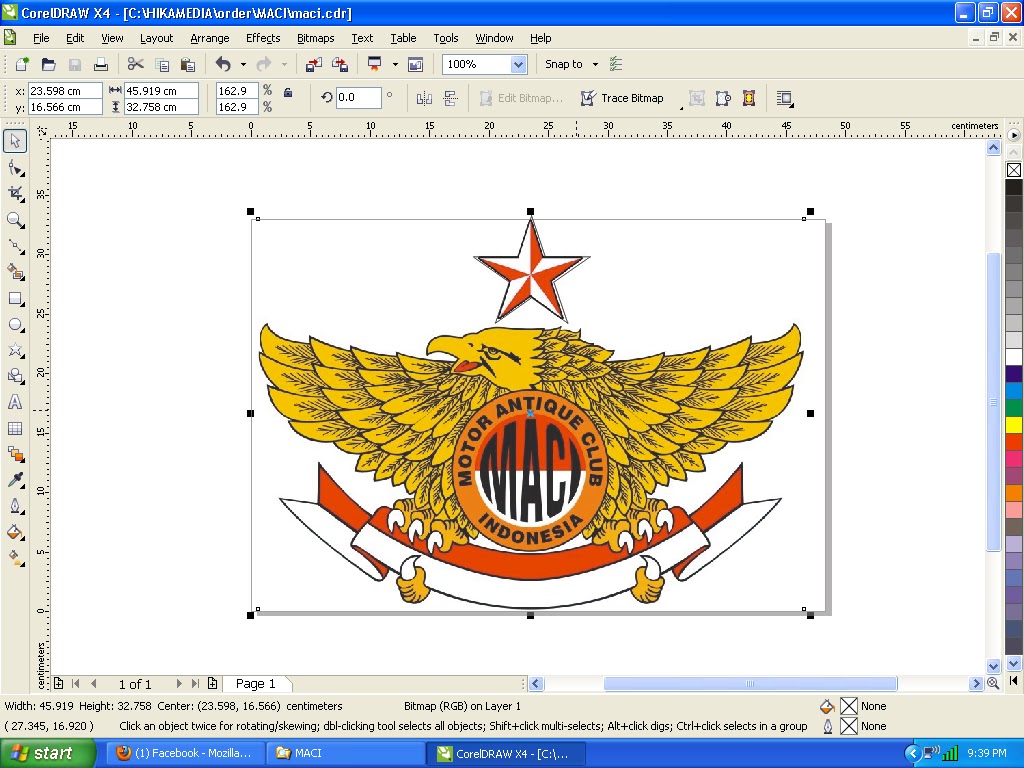Select the Shape tool in toolbox
This screenshot has height=768, width=1024.
15,168
